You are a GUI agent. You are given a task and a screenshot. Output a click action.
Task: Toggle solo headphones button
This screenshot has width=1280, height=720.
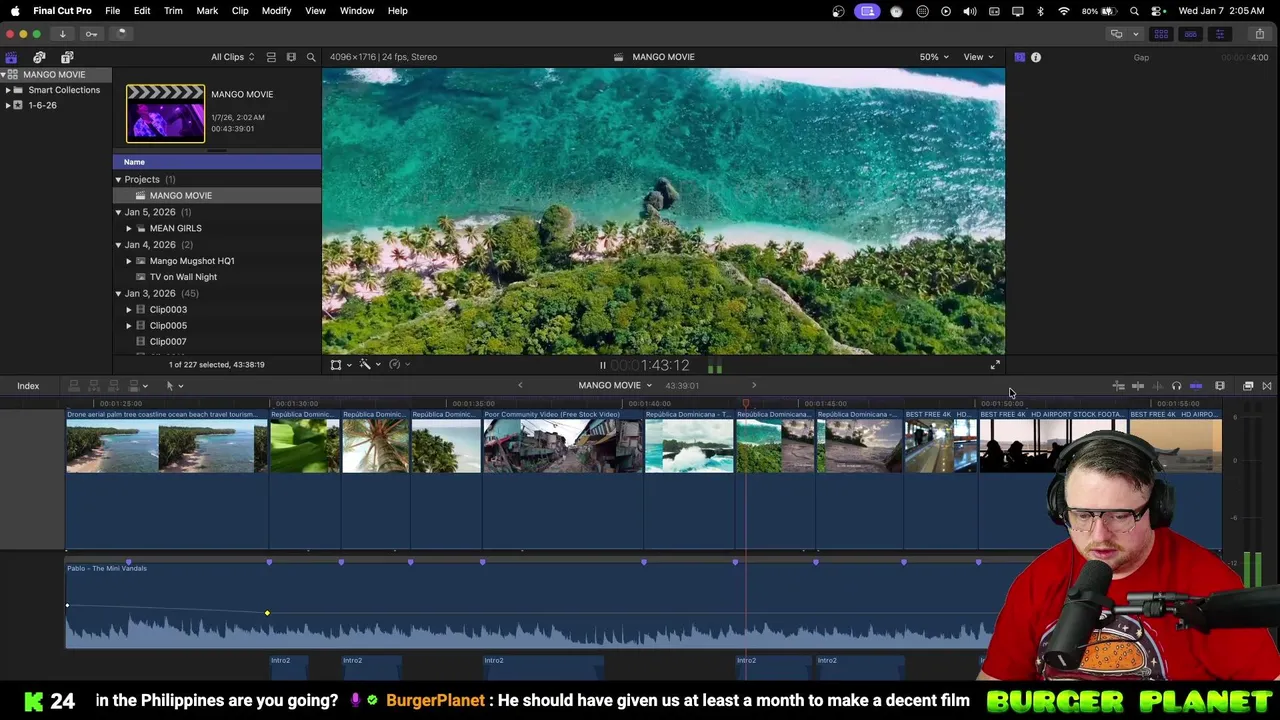[x=1176, y=386]
